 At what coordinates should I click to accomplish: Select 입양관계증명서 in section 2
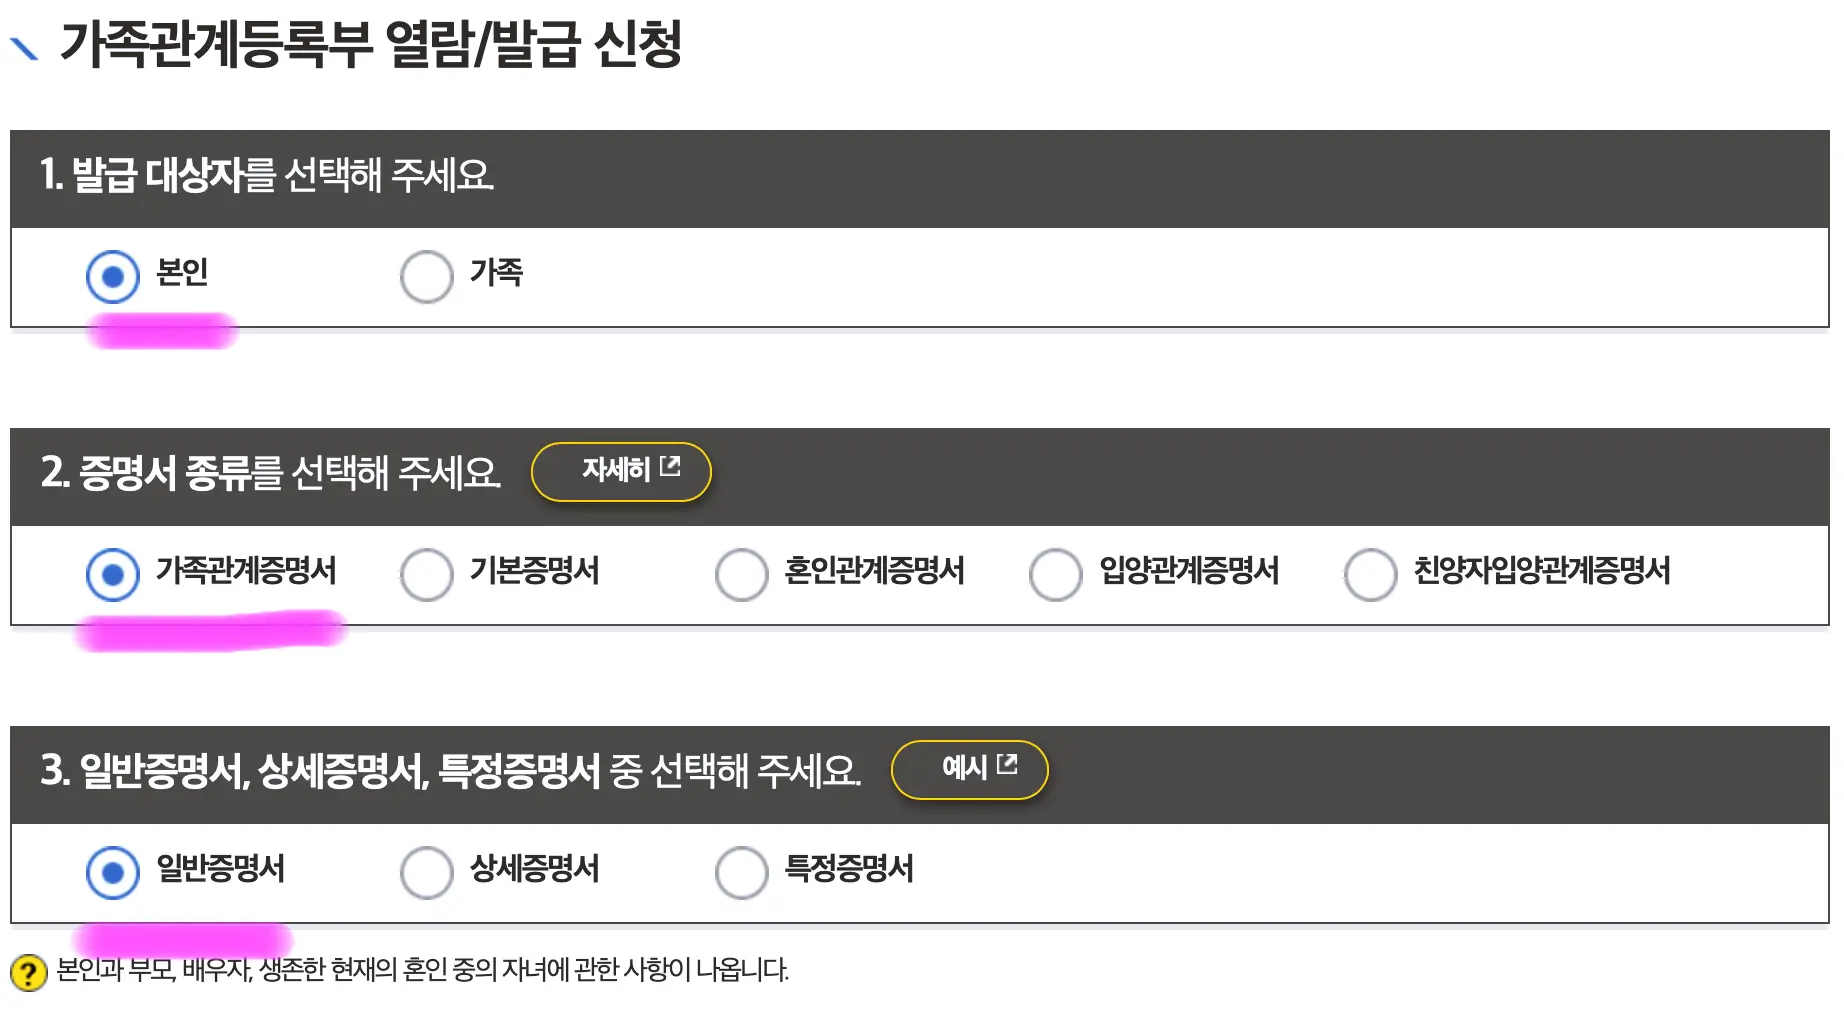pos(1055,573)
